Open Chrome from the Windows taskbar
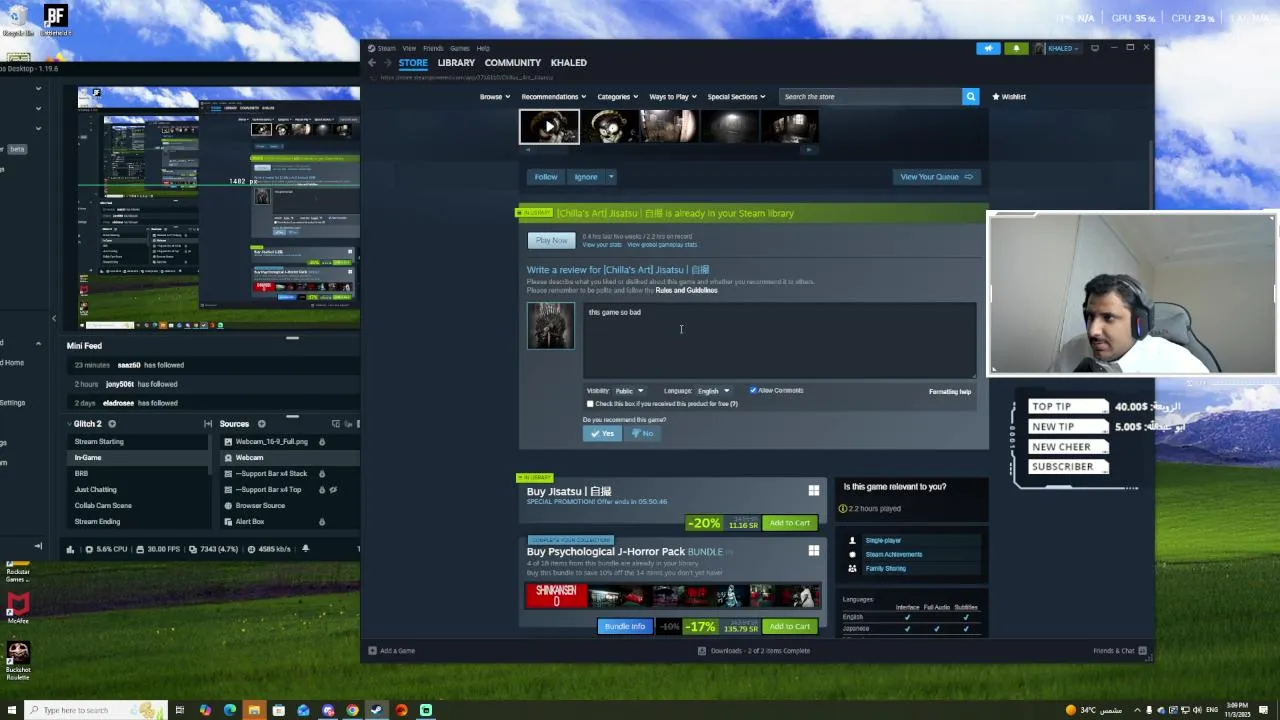Image resolution: width=1280 pixels, height=720 pixels. pyautogui.click(x=353, y=710)
